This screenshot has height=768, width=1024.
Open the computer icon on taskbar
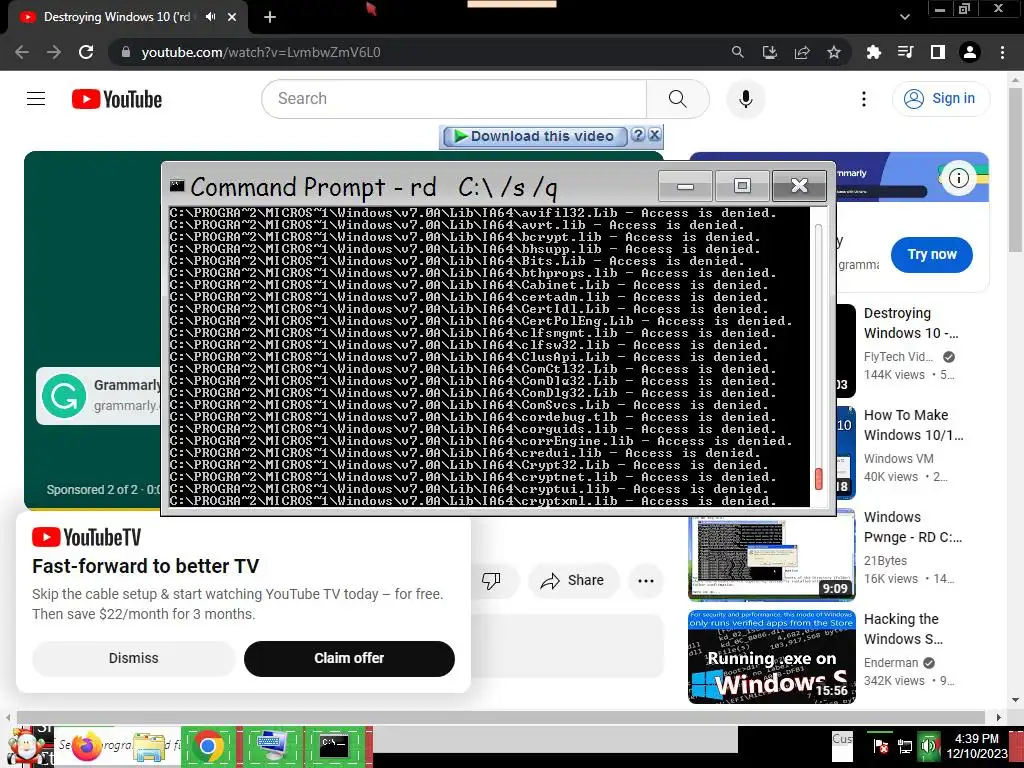[x=272, y=746]
